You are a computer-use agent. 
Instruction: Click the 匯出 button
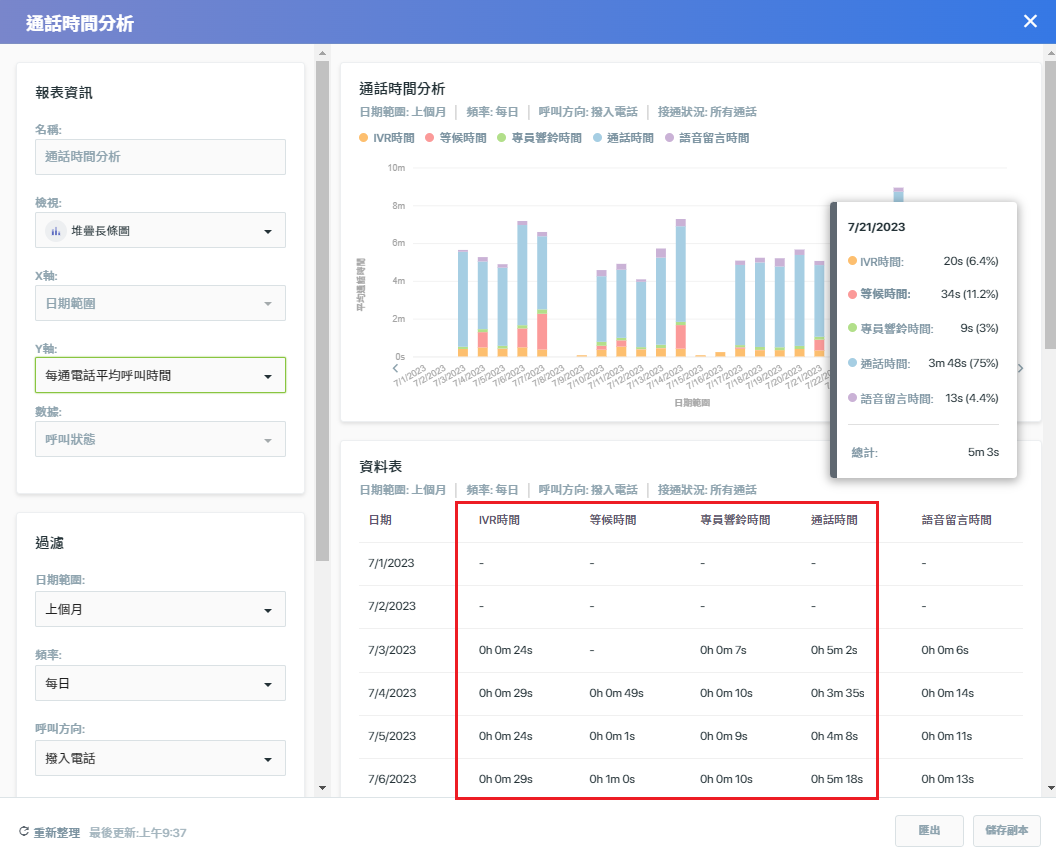tap(929, 830)
